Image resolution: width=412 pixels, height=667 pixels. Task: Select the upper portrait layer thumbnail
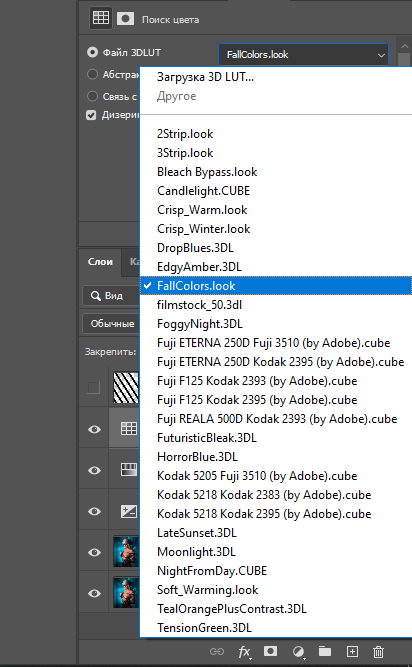[x=126, y=552]
